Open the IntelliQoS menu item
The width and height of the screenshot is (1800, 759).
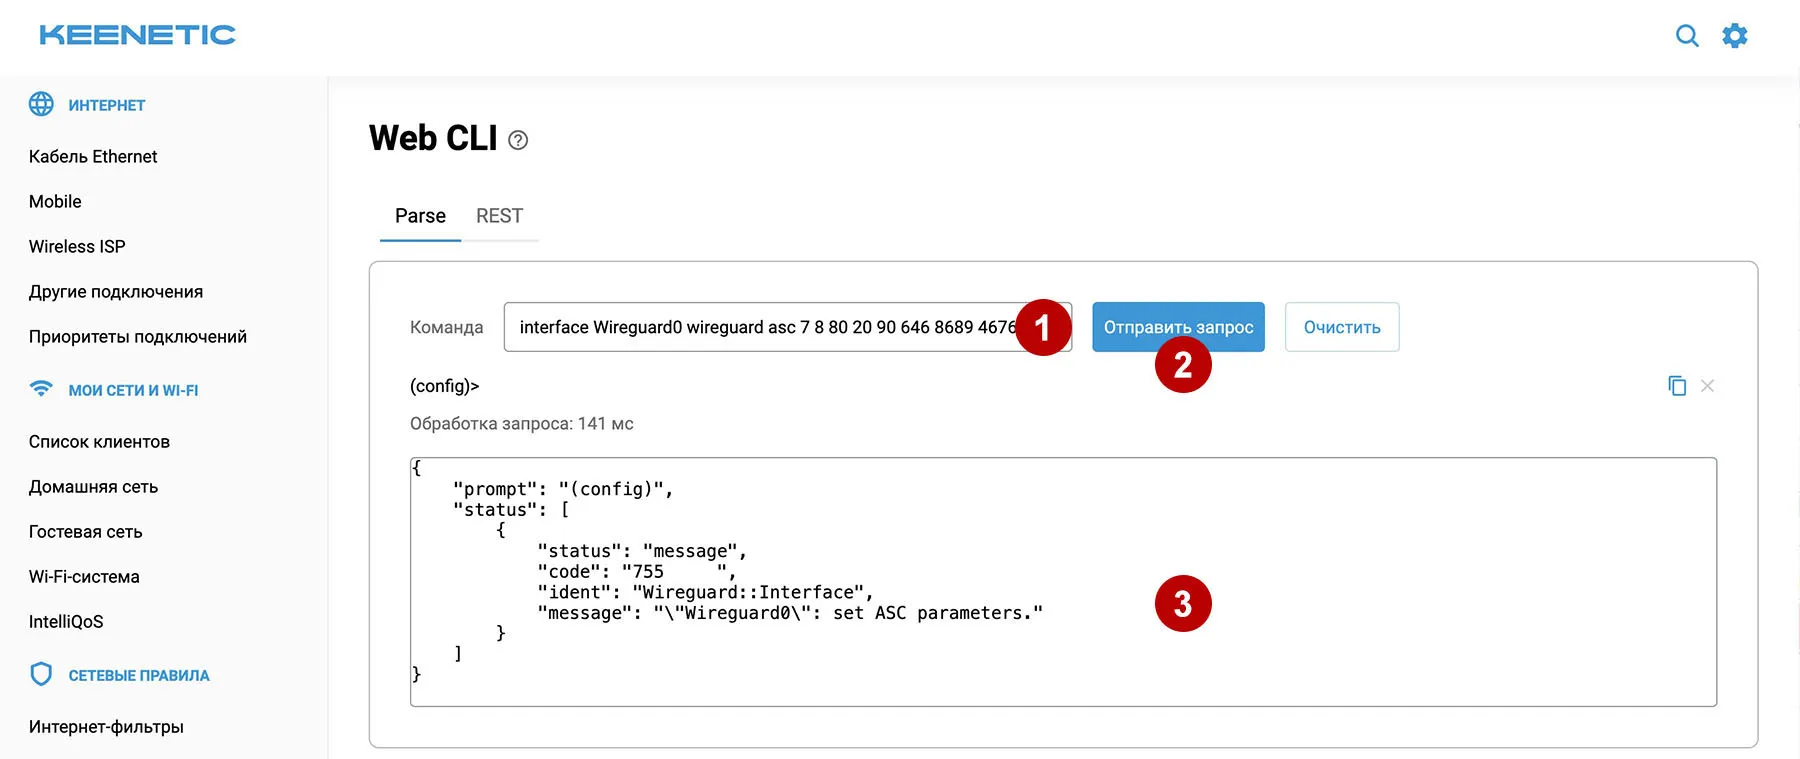click(x=66, y=622)
